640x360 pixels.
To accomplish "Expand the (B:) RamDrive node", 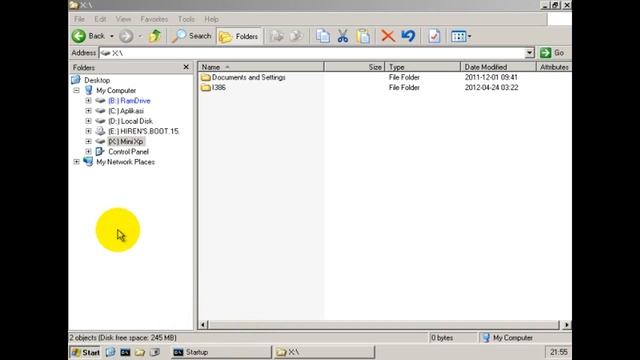I will [88, 100].
